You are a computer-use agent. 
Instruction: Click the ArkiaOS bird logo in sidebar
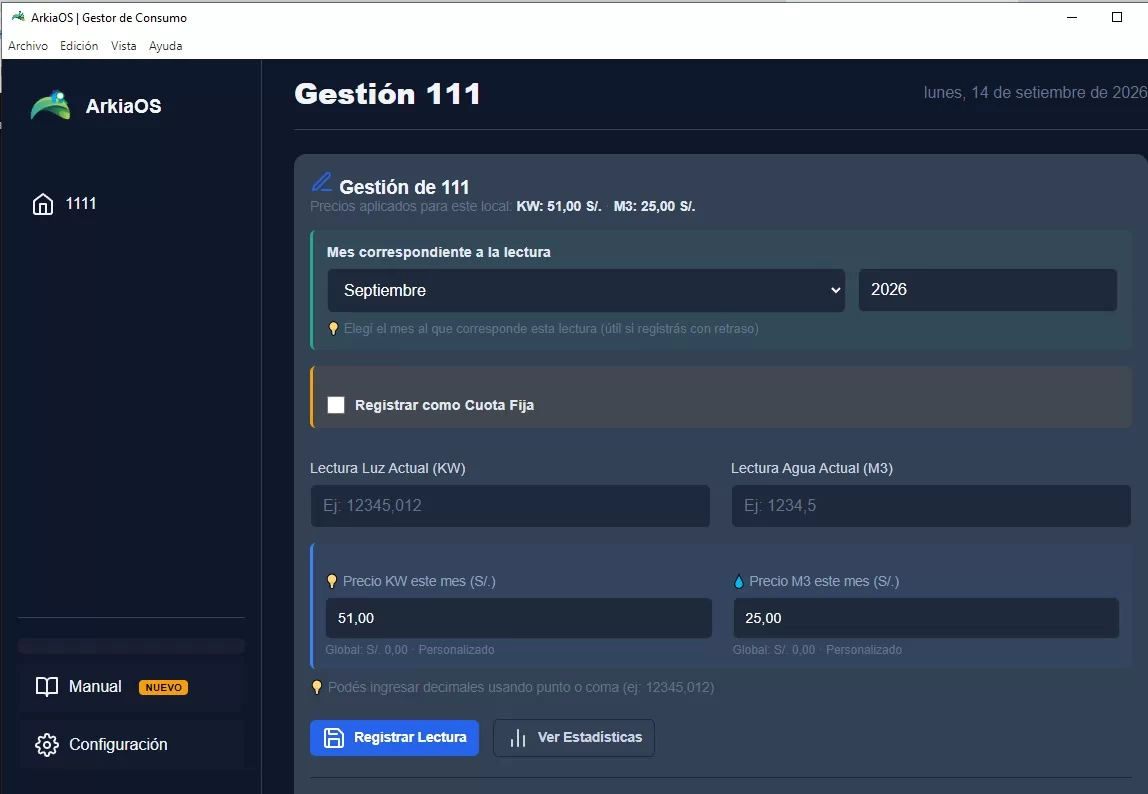point(51,105)
